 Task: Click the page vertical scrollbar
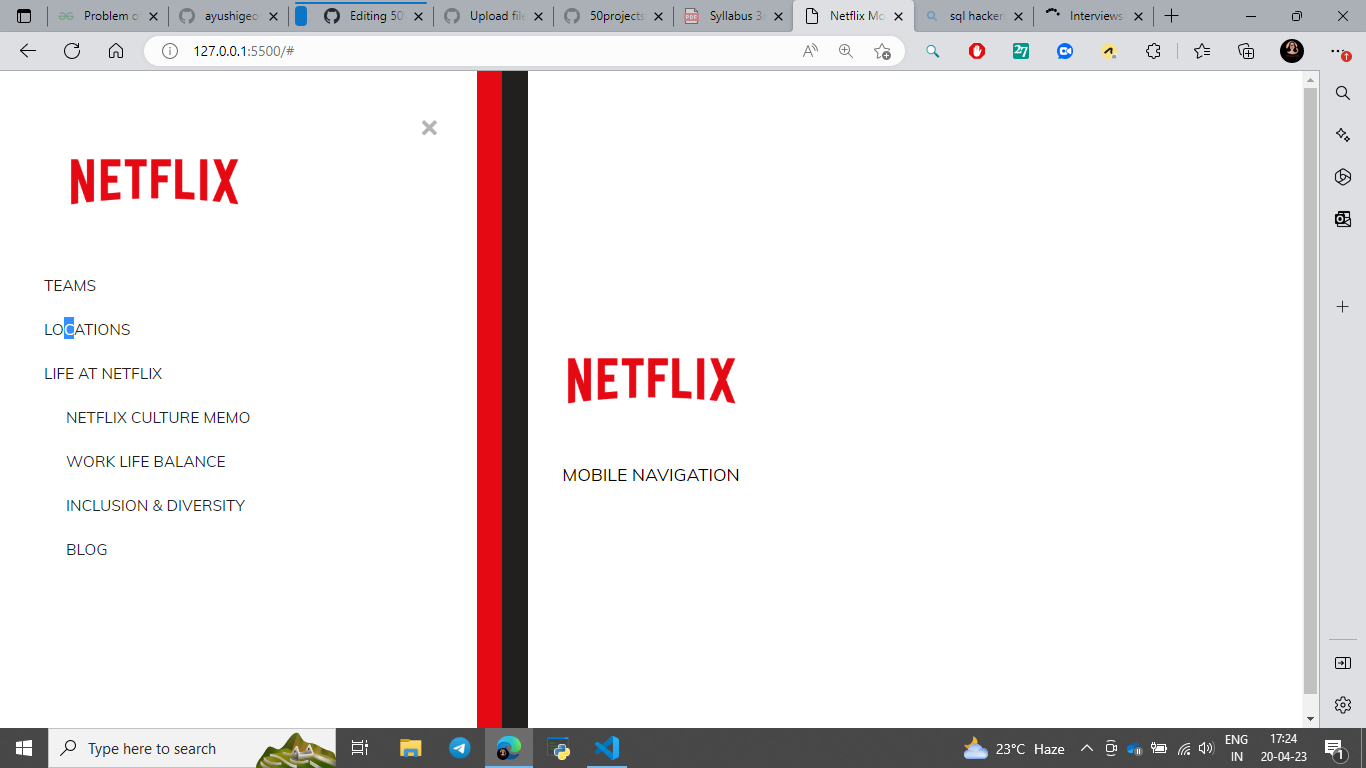(1311, 391)
